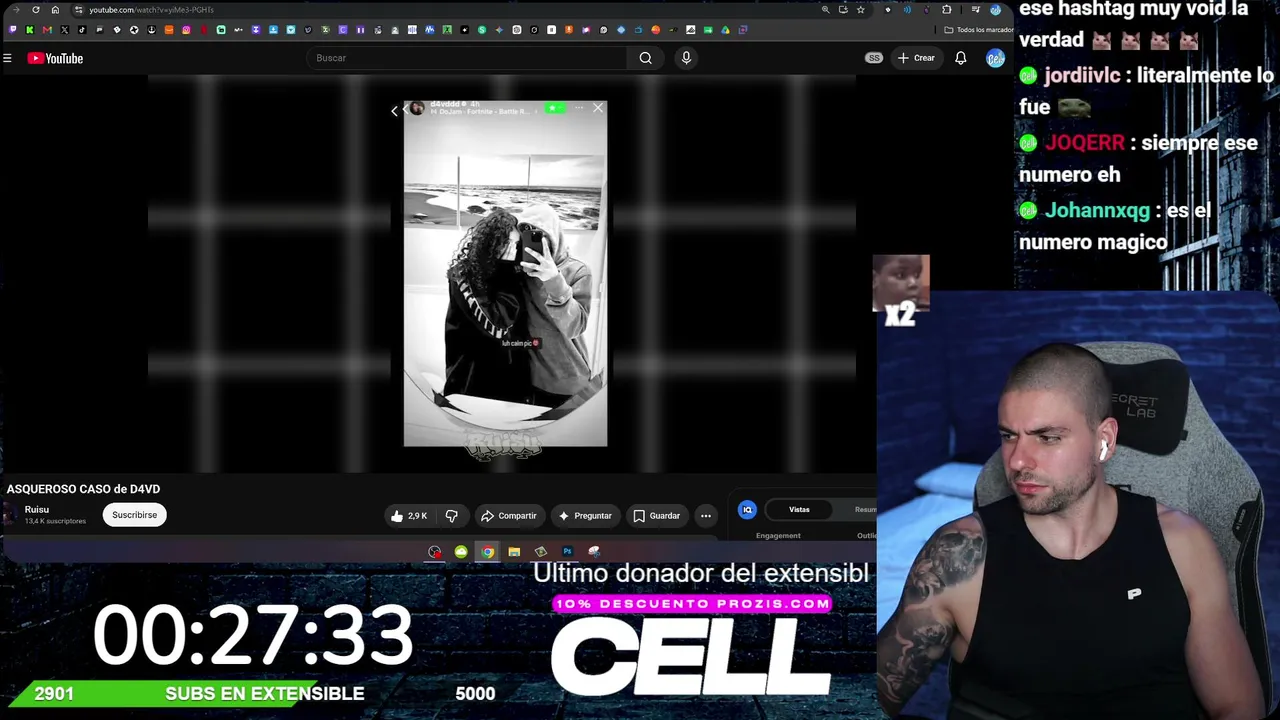Save the video with Guardar
The height and width of the screenshot is (720, 1280).
pos(656,516)
